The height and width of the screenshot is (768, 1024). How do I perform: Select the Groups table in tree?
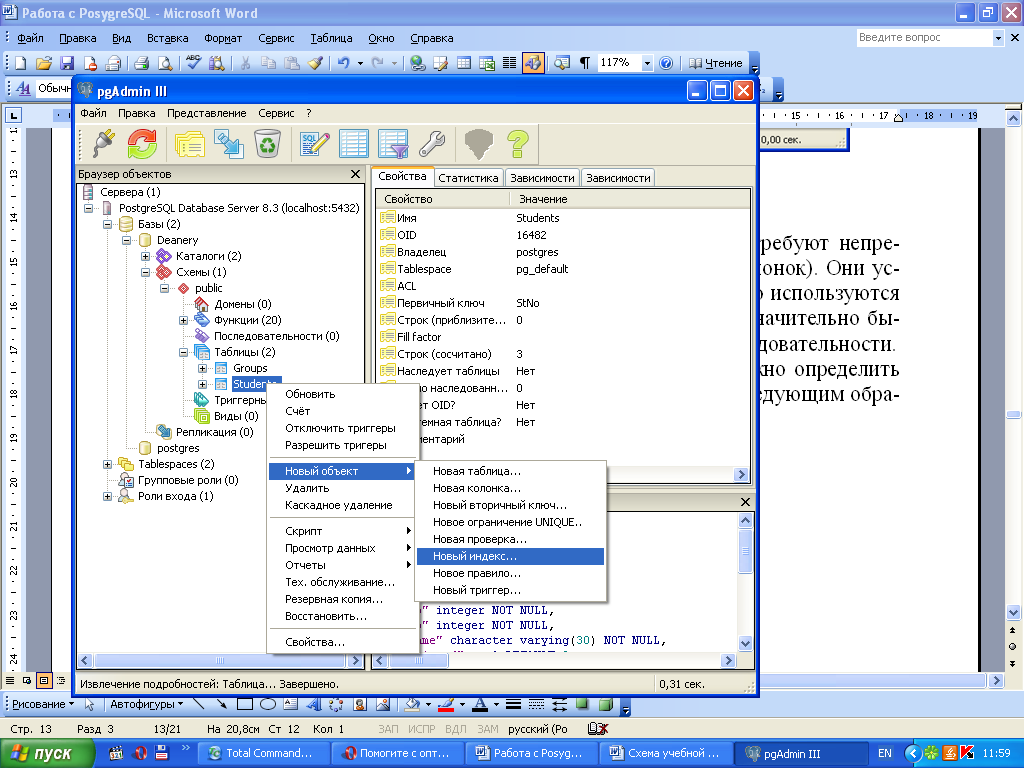tap(249, 368)
